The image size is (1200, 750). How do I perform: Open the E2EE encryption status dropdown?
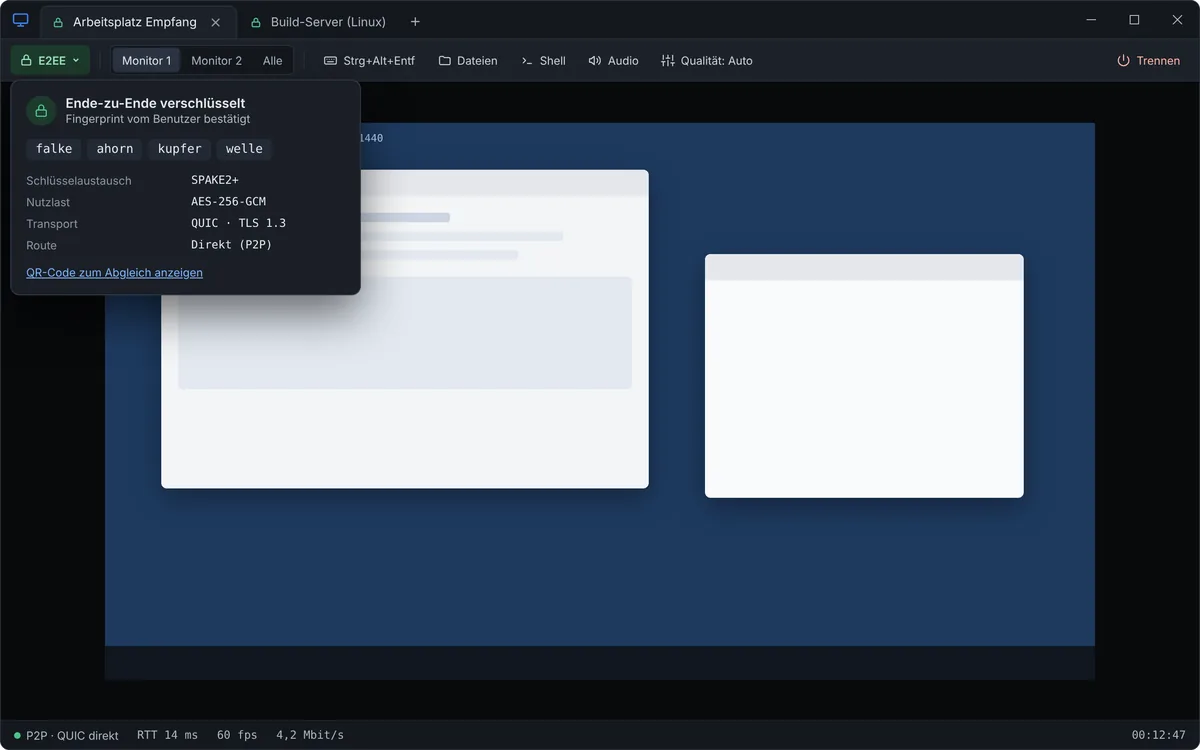(50, 60)
